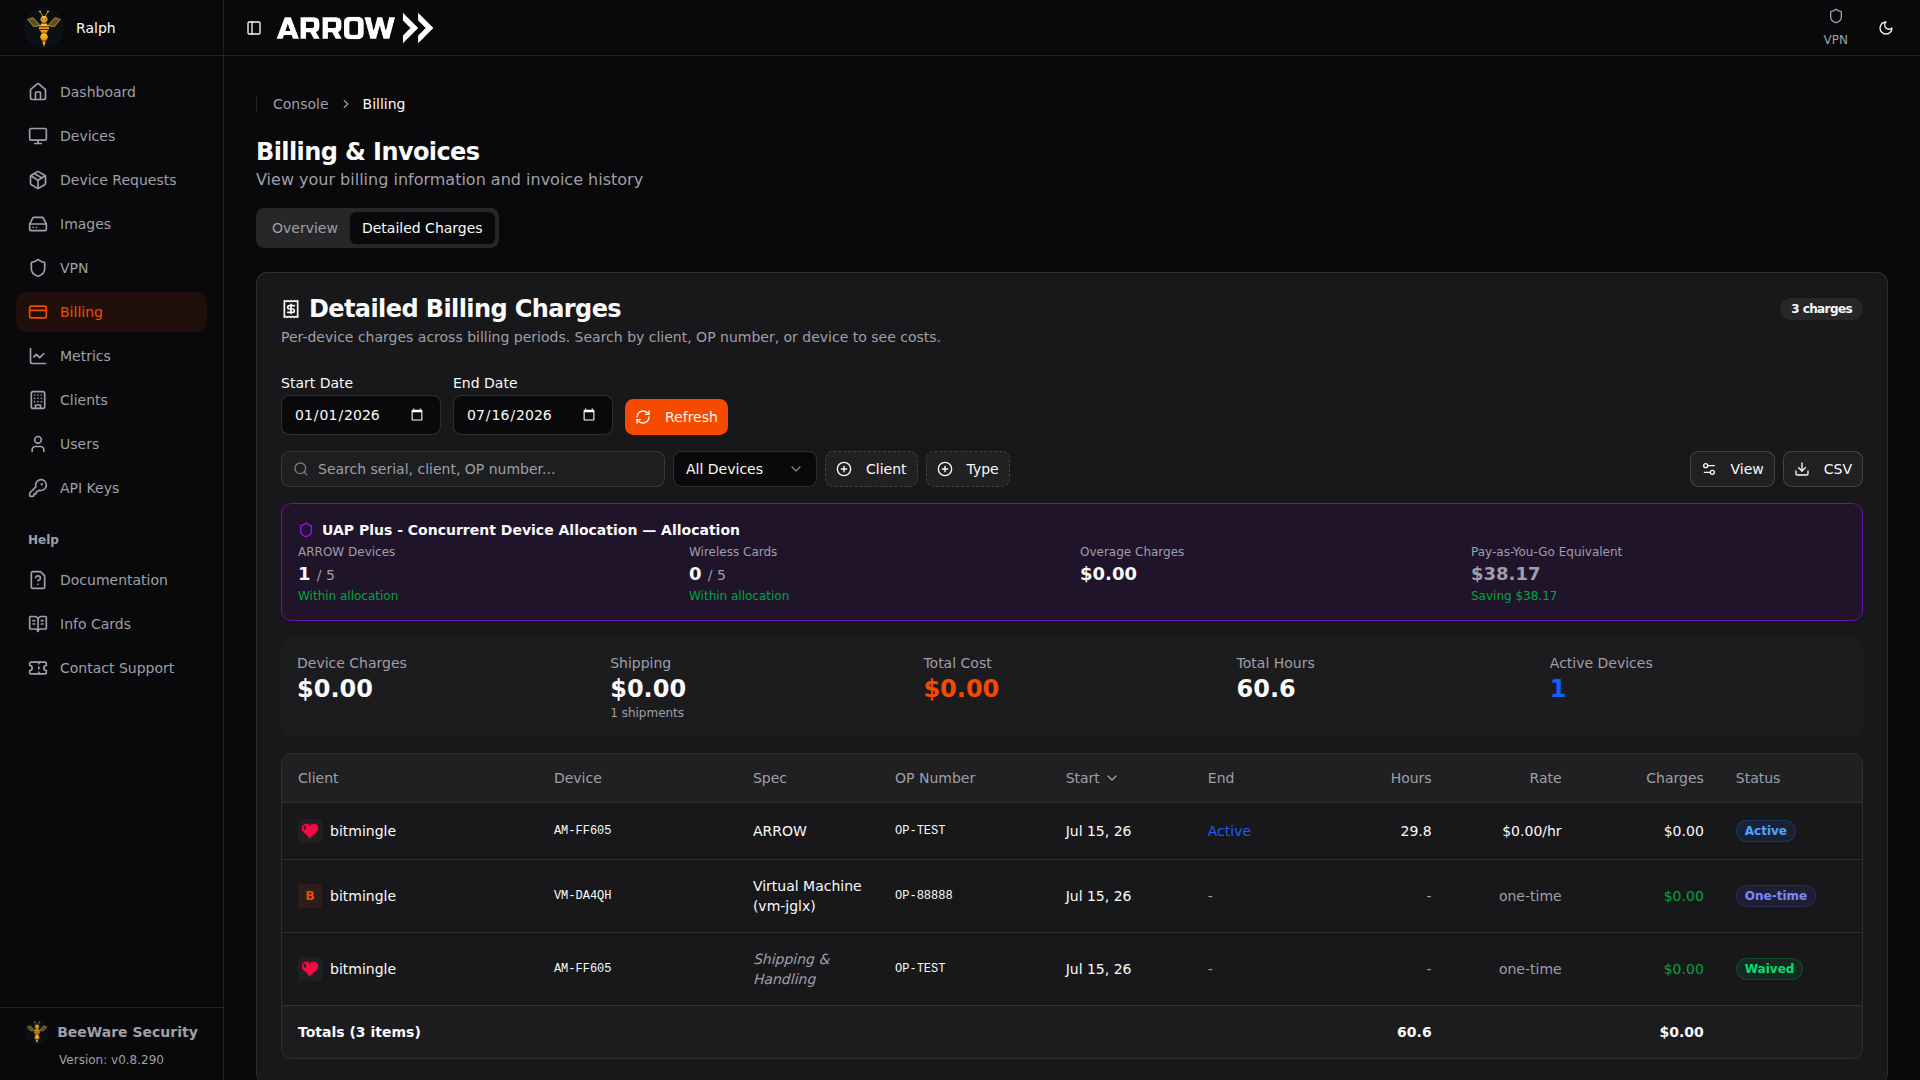Open the Type filter
Screen dimensions: 1920x1080
(x=967, y=469)
